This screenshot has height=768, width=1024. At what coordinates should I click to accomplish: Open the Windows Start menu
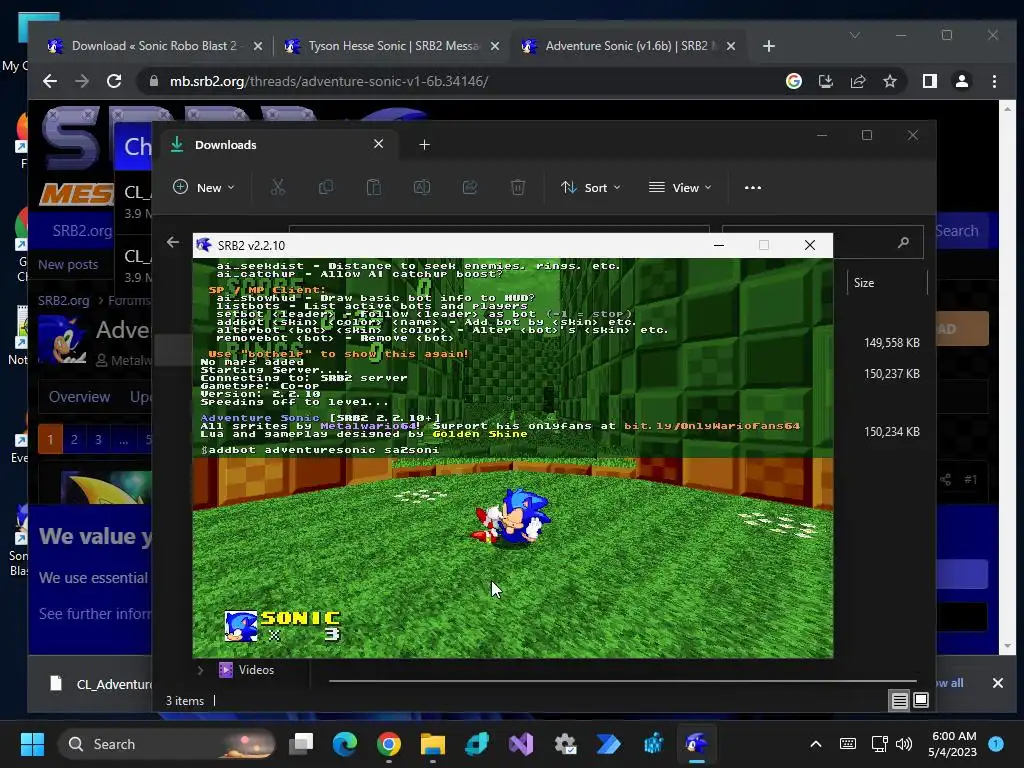click(32, 744)
